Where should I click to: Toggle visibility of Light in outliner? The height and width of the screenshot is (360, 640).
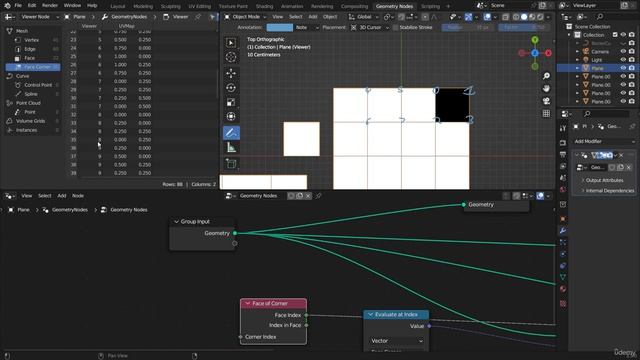click(x=623, y=60)
